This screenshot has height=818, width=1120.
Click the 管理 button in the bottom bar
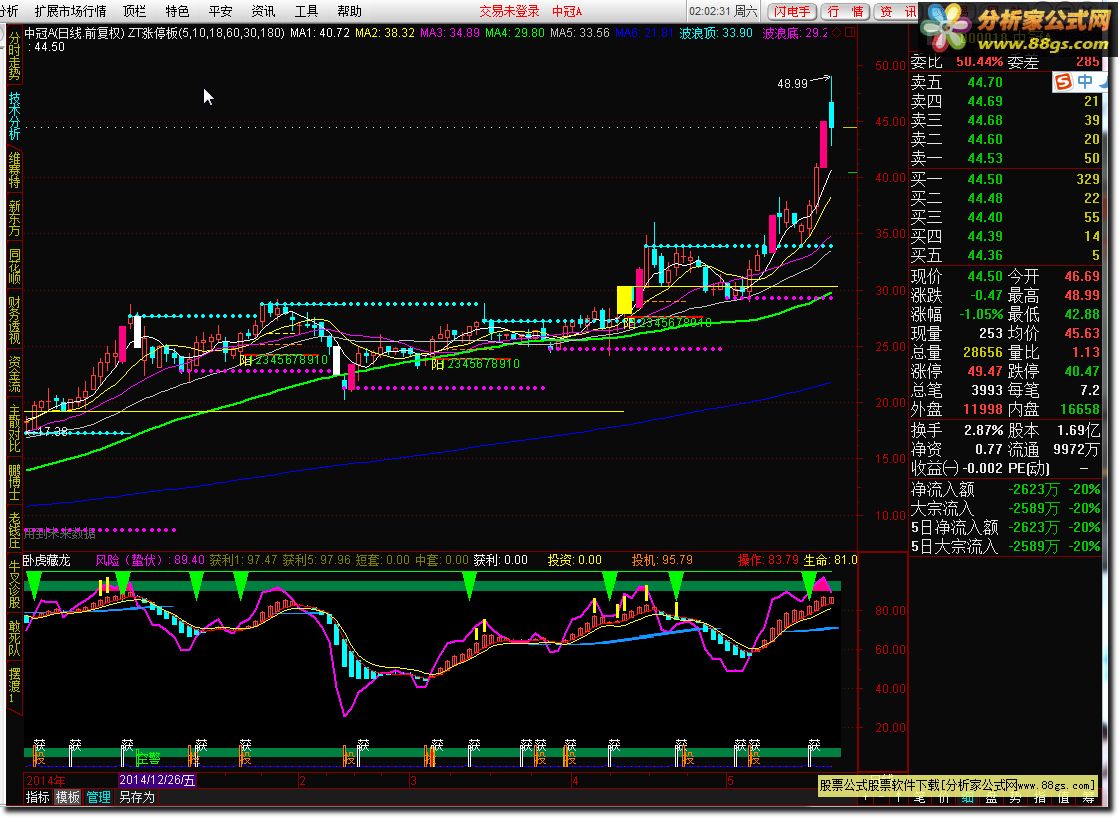(x=99, y=797)
